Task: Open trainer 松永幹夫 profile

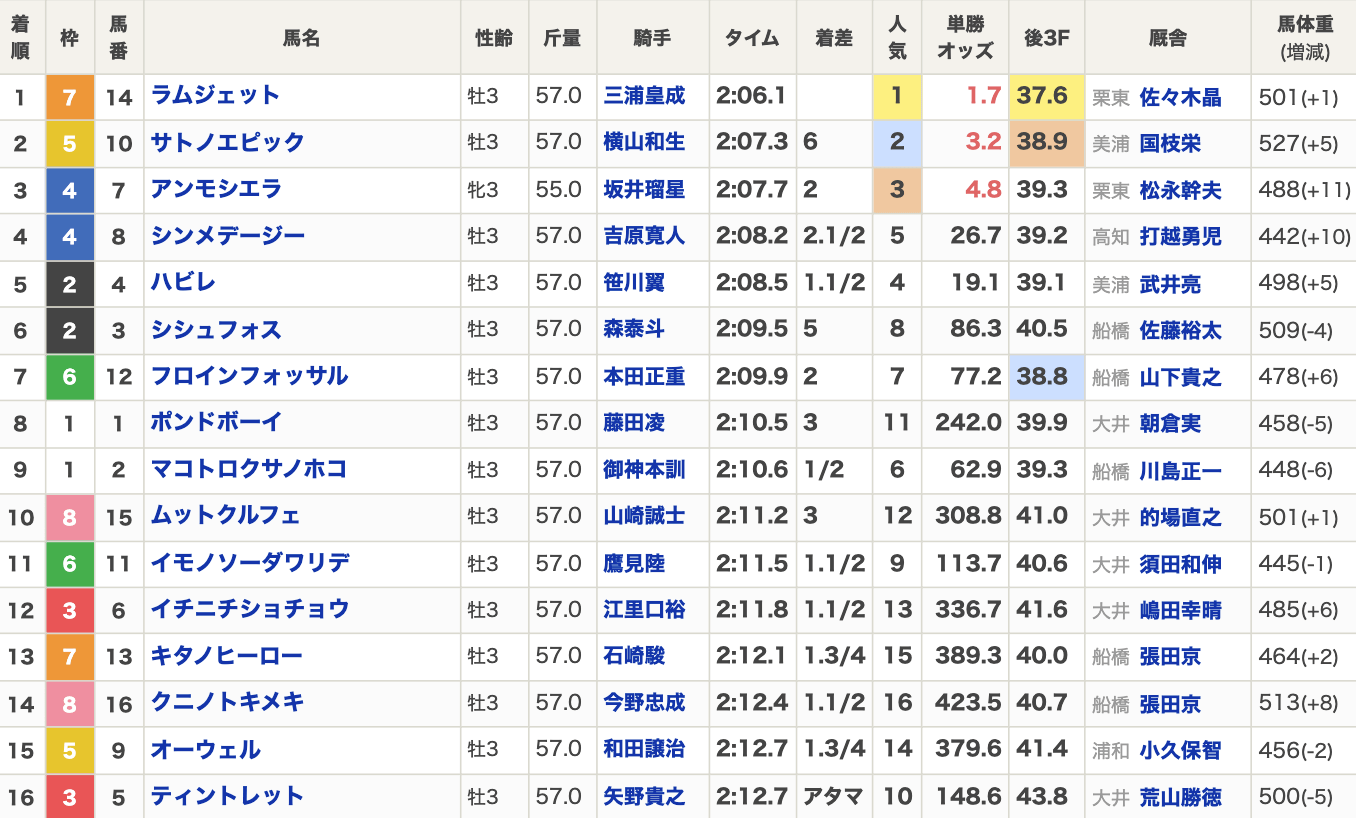Action: click(1181, 191)
